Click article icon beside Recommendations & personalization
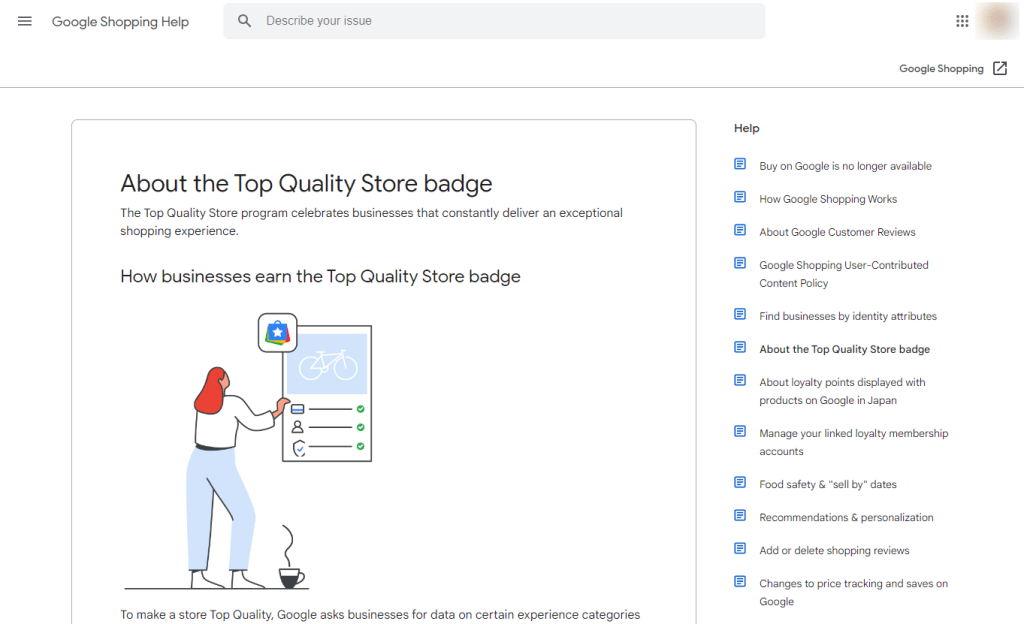The width and height of the screenshot is (1024, 624). [x=740, y=516]
